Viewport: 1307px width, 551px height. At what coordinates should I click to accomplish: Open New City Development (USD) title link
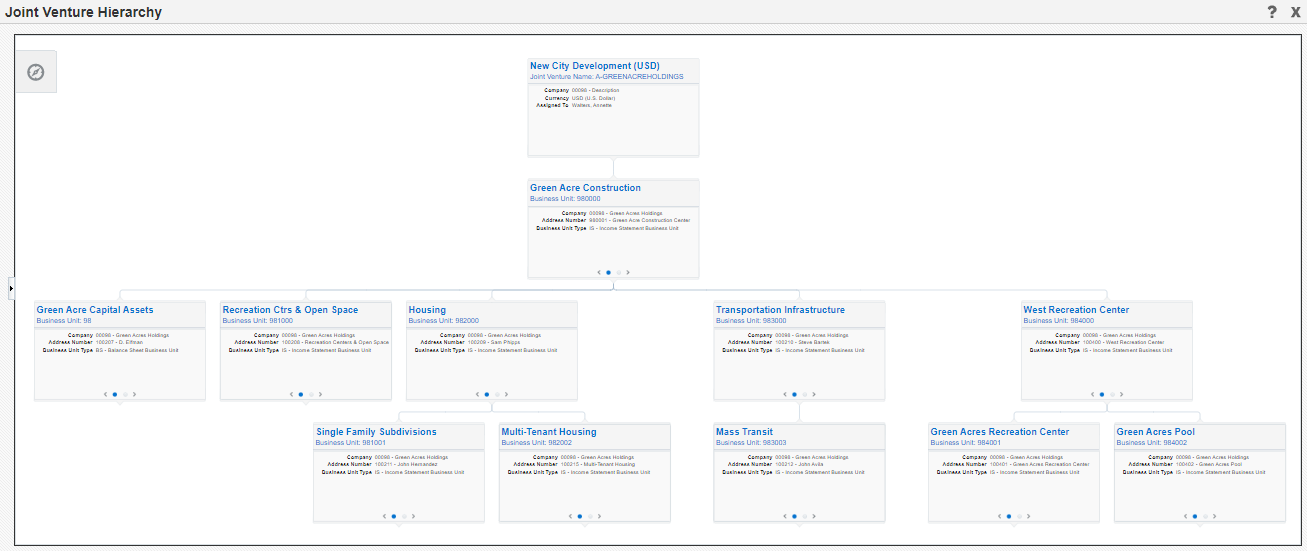595,66
